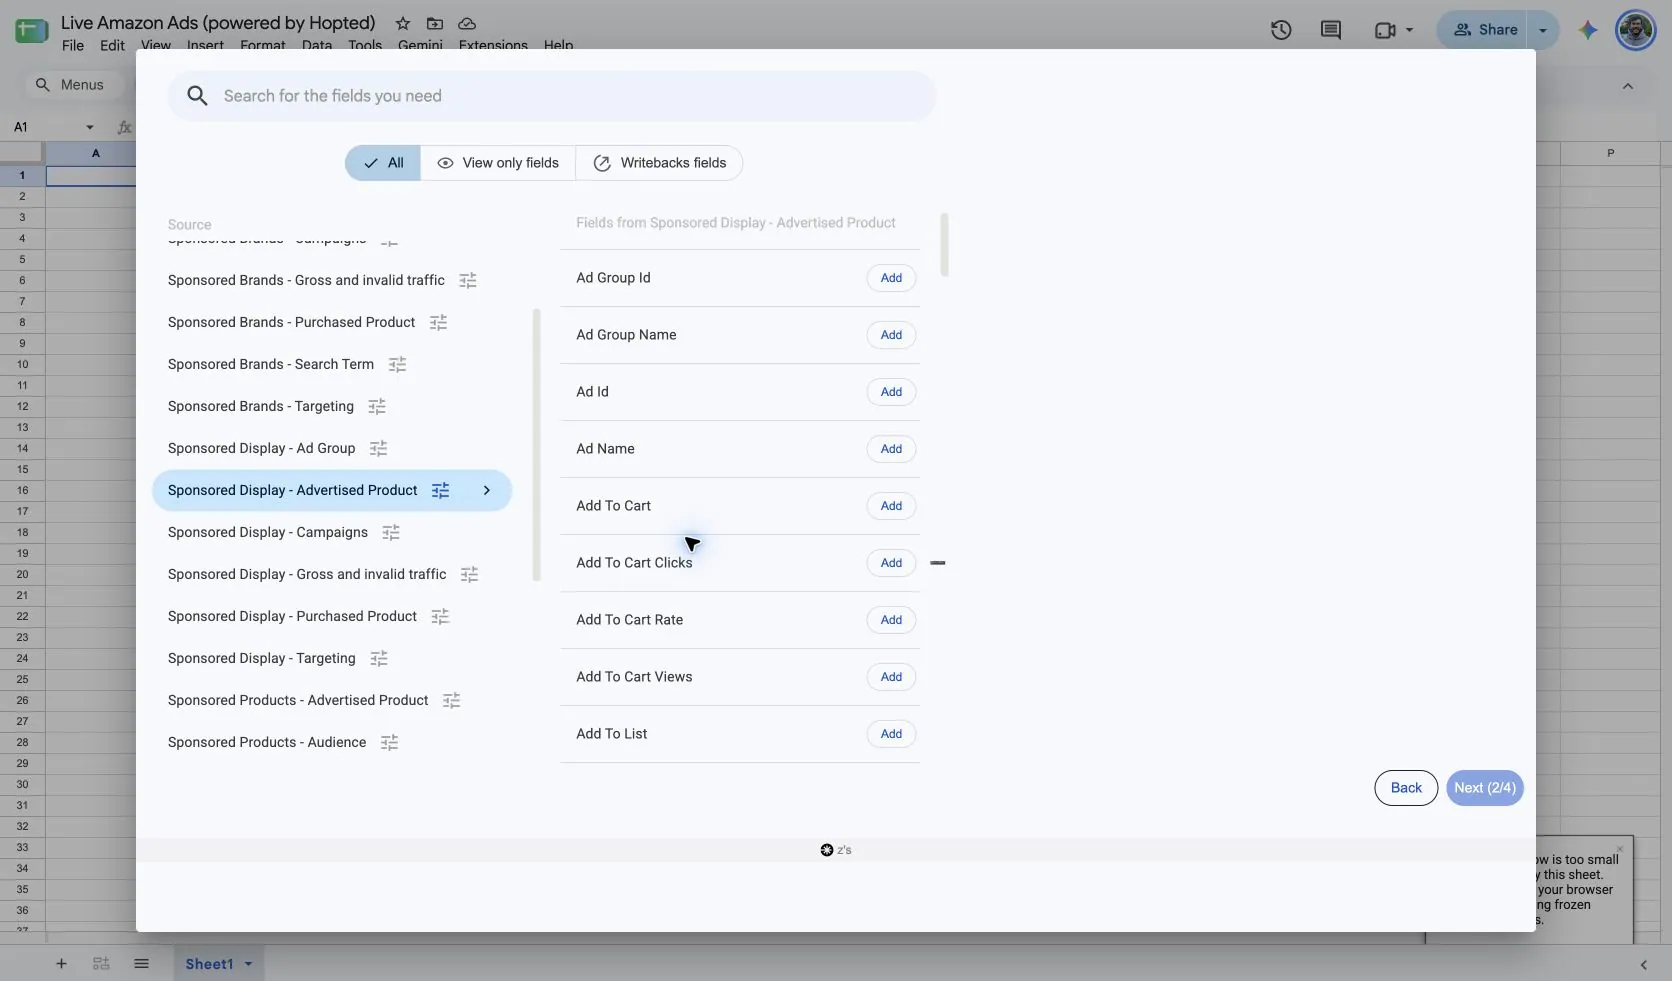Open settings icon for Sponsored Display - Ad Group
Viewport: 1672px width, 981px height.
(378, 449)
